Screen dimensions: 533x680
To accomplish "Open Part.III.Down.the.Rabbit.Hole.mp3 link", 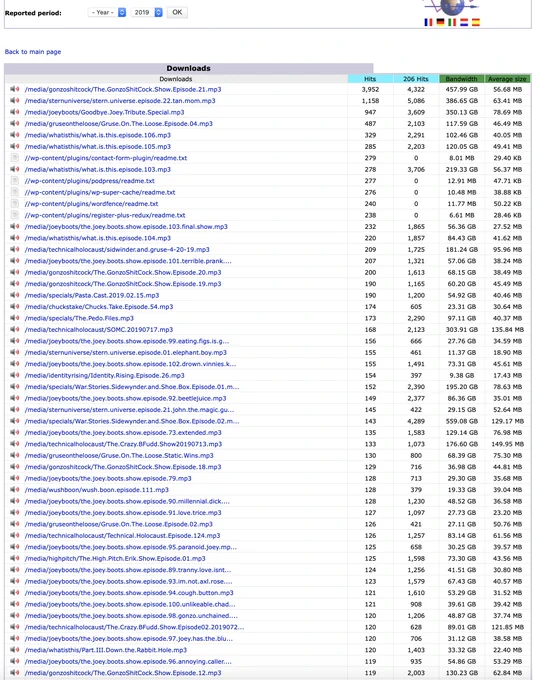I will click(106, 650).
